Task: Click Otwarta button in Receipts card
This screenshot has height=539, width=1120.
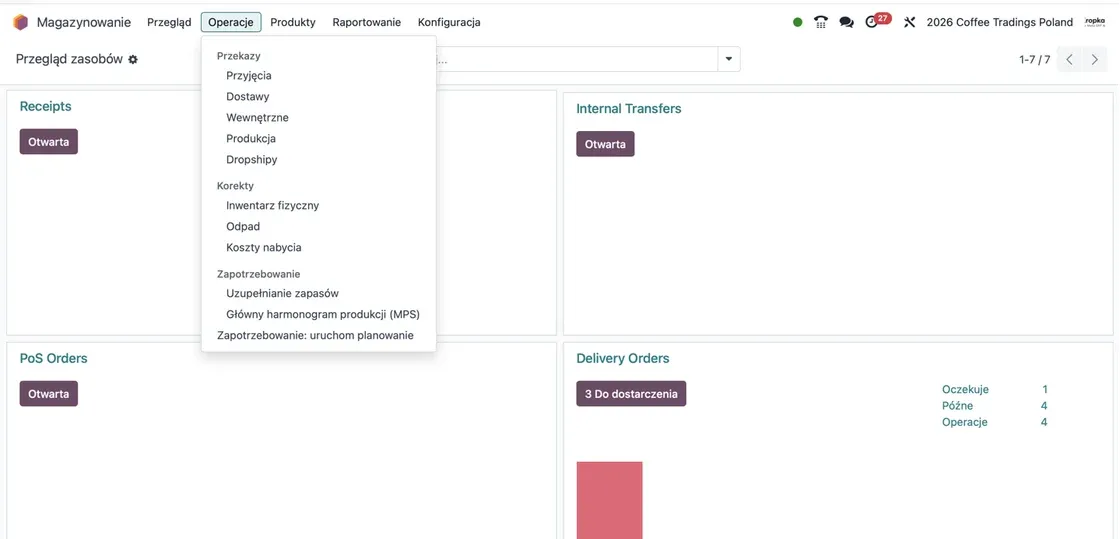Action: [49, 141]
